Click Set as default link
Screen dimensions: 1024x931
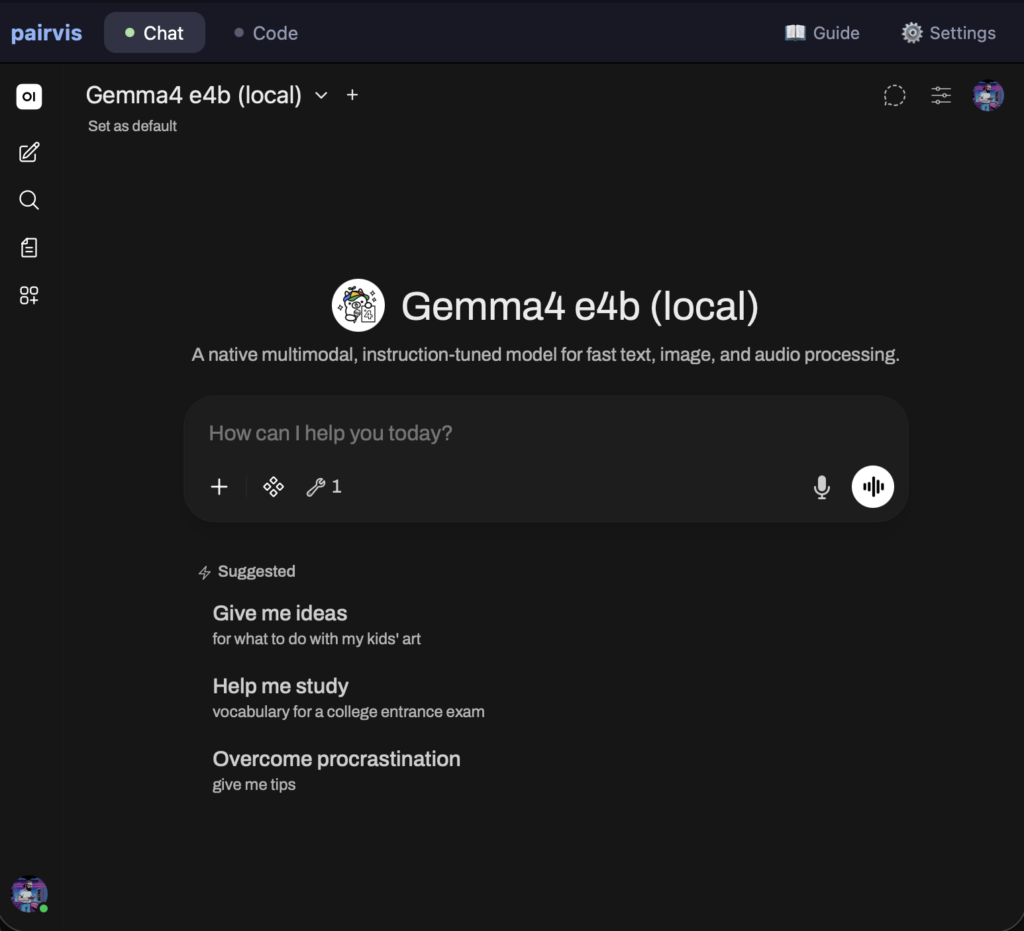point(133,126)
